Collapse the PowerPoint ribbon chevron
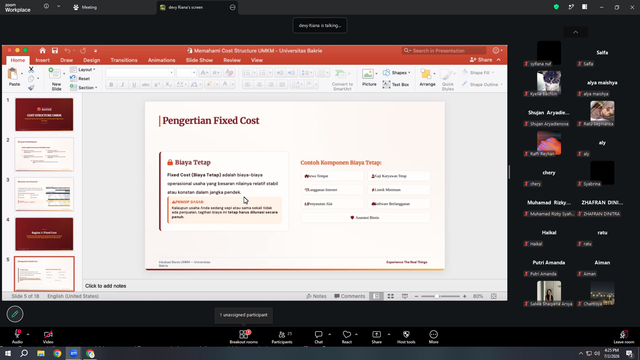 point(499,60)
